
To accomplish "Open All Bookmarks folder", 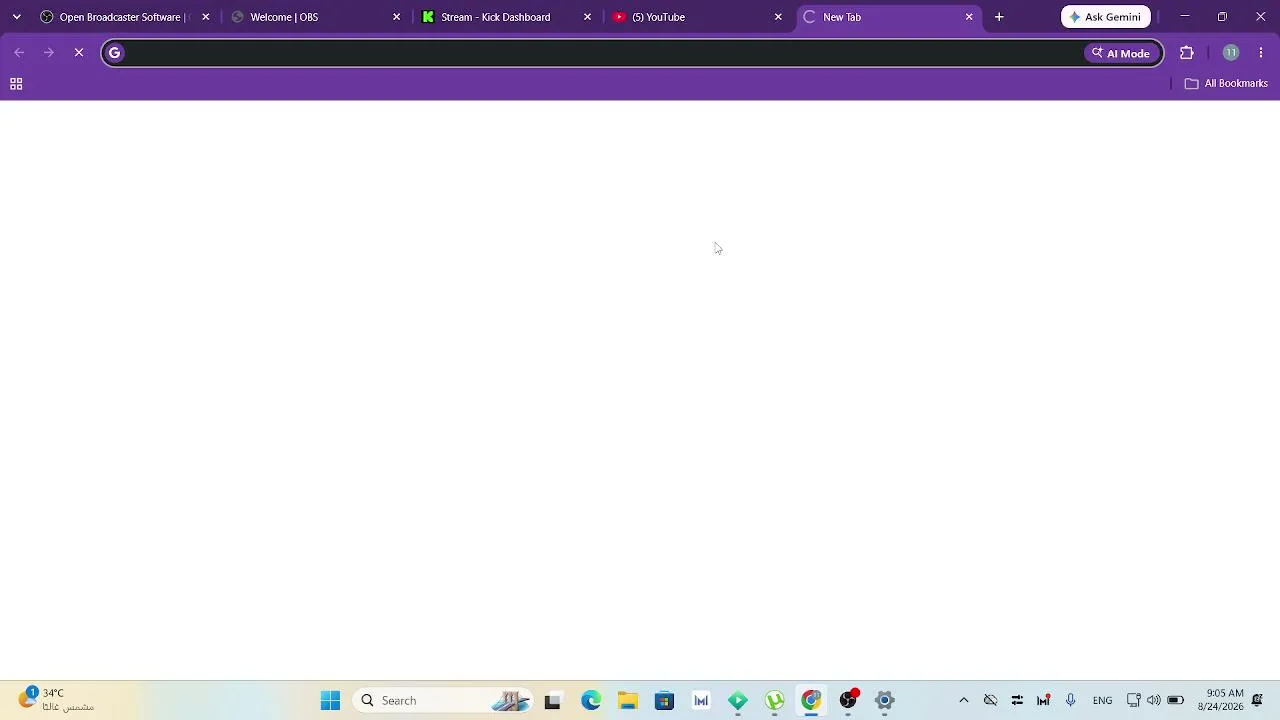I will coord(1226,83).
